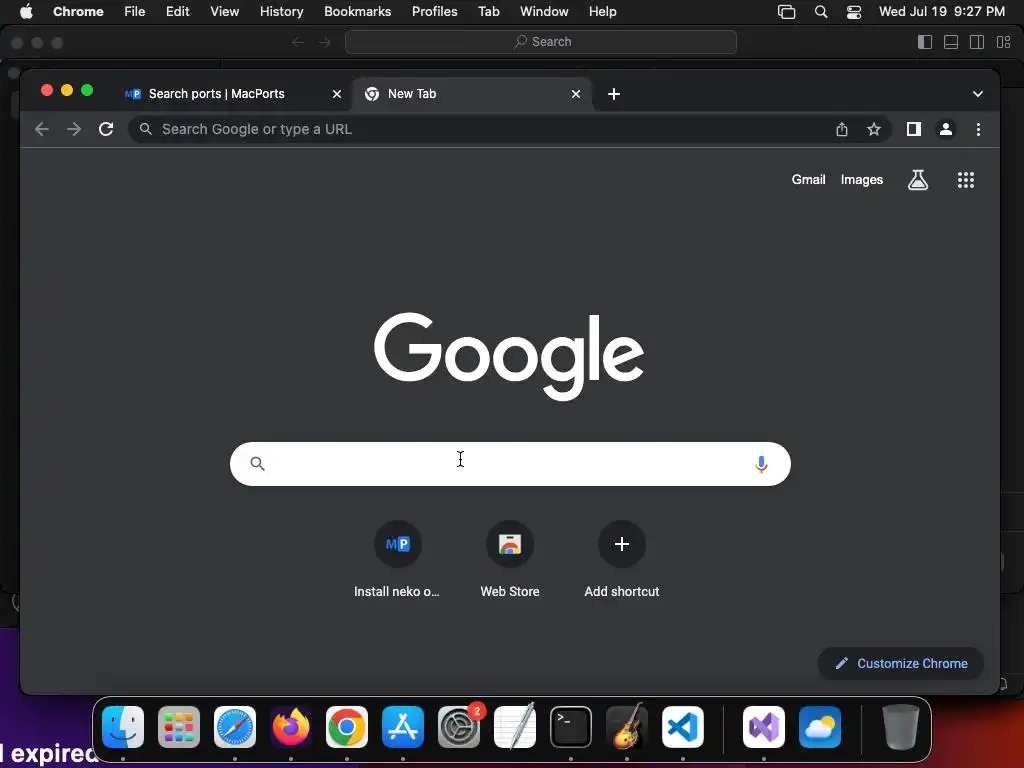Open Chrome three-dot menu
This screenshot has width=1024, height=768.
point(978,129)
